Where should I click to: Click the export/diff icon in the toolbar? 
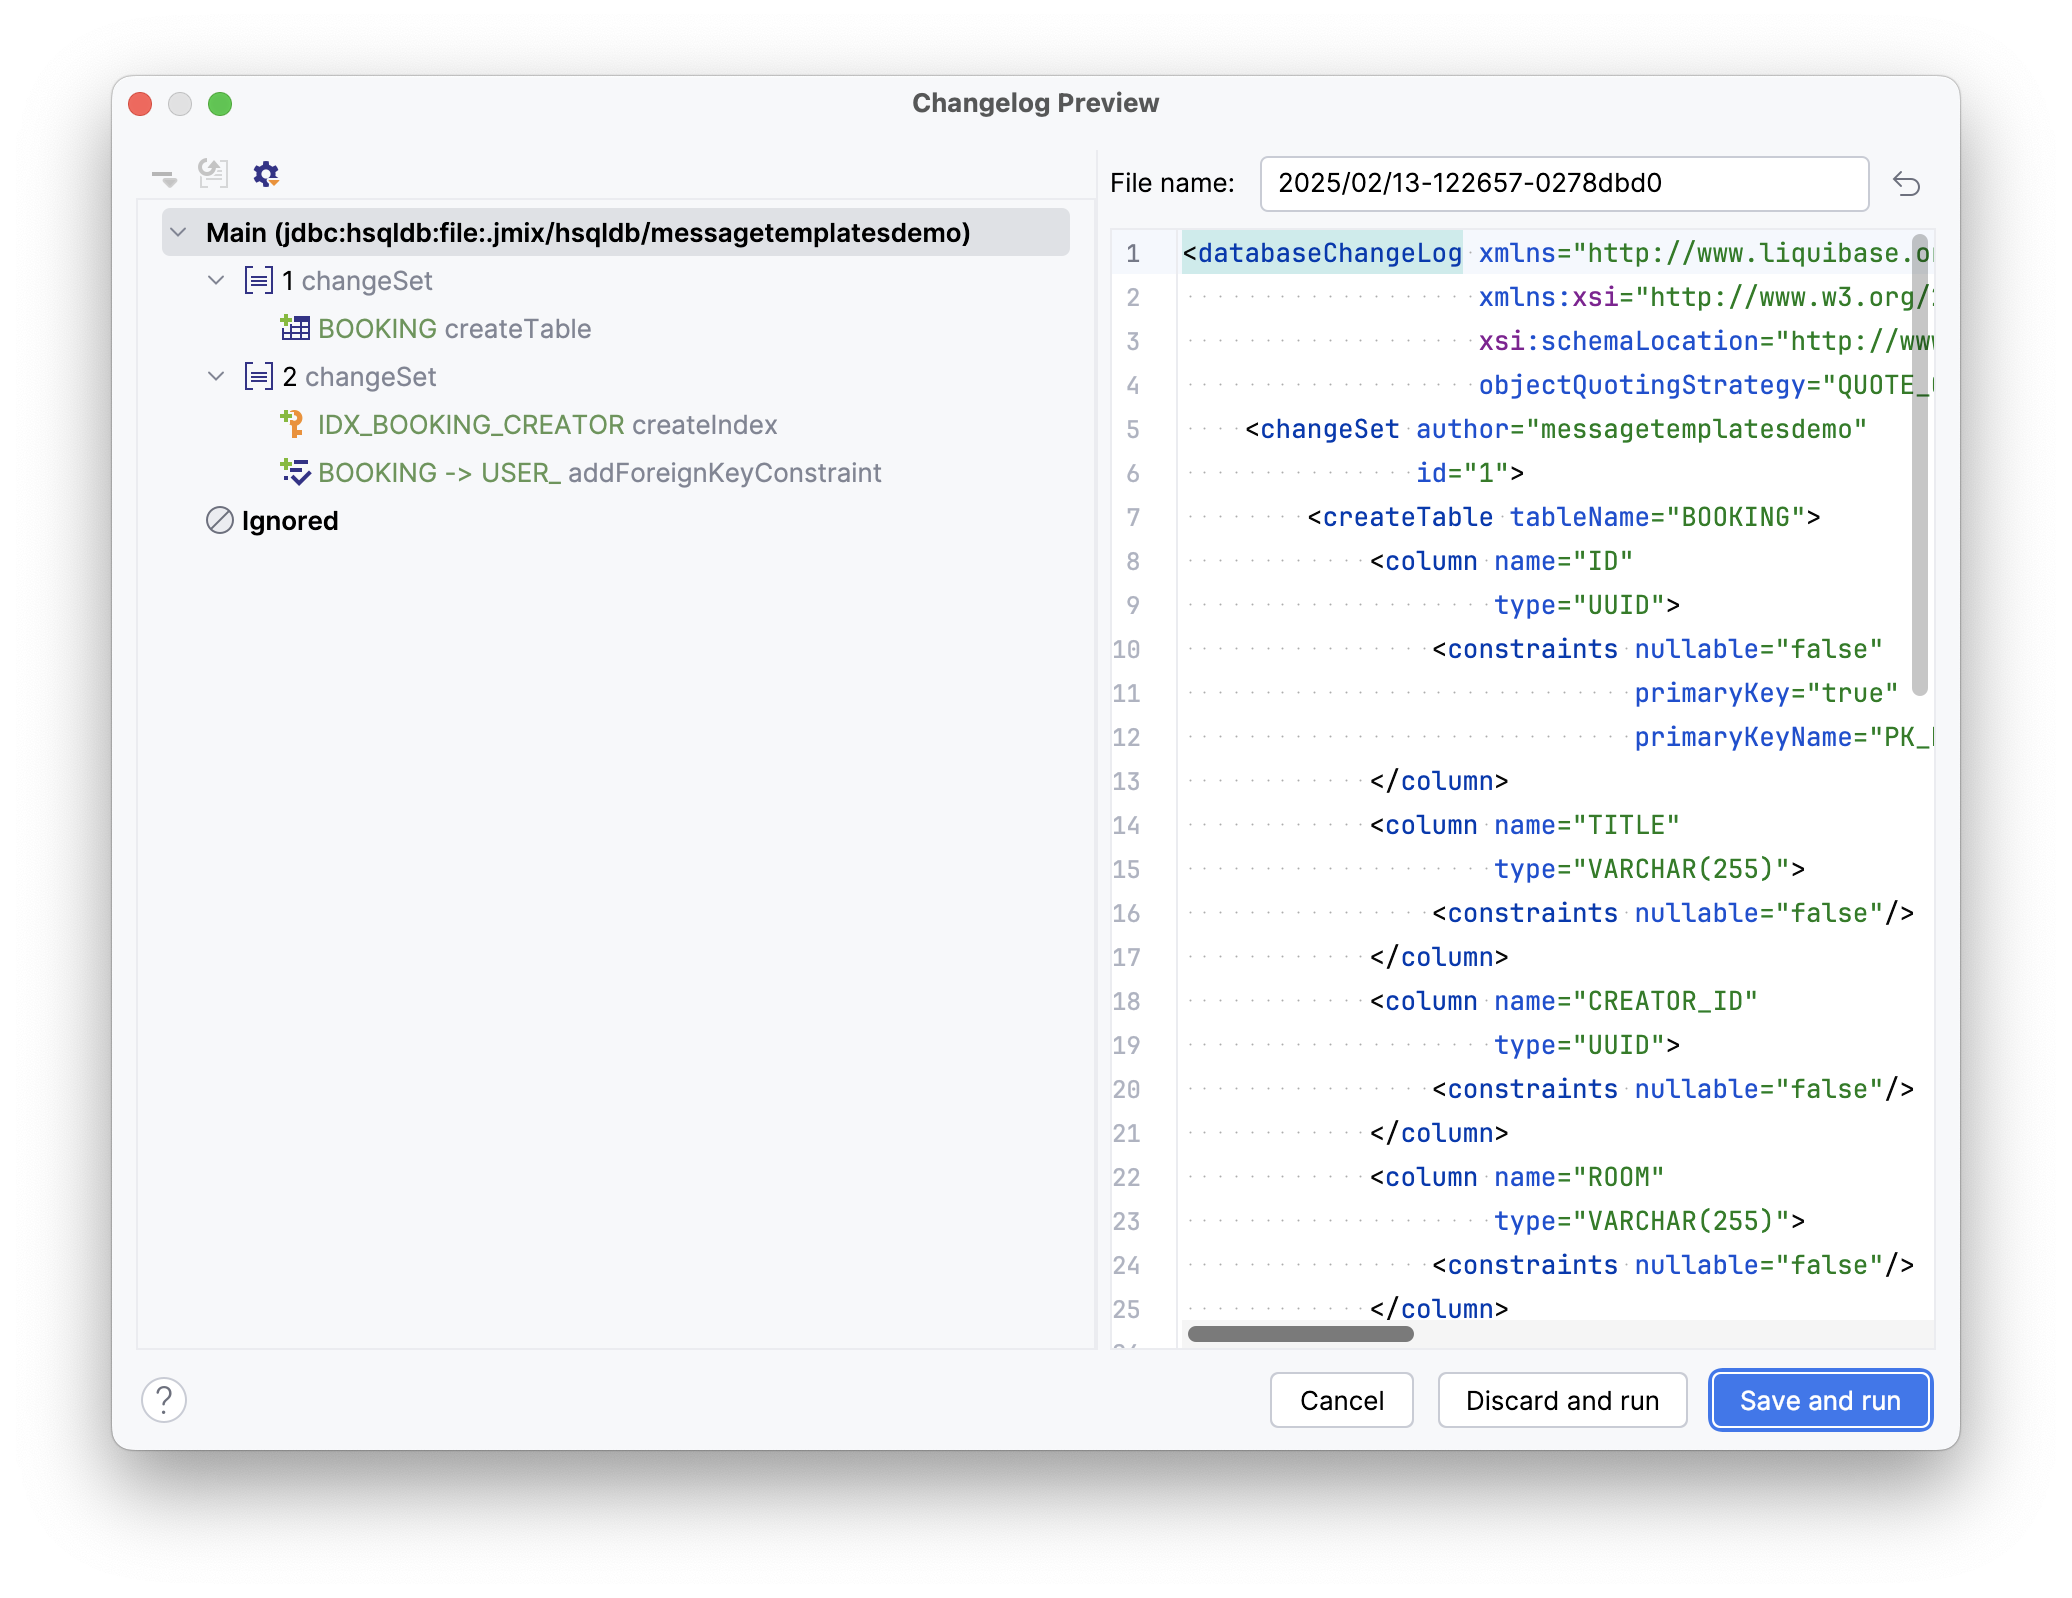212,174
